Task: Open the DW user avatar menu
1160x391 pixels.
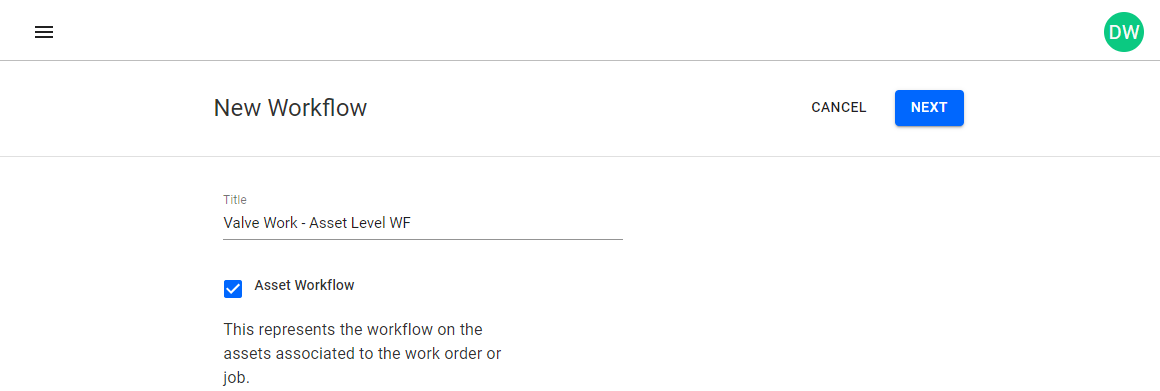Action: (1123, 33)
